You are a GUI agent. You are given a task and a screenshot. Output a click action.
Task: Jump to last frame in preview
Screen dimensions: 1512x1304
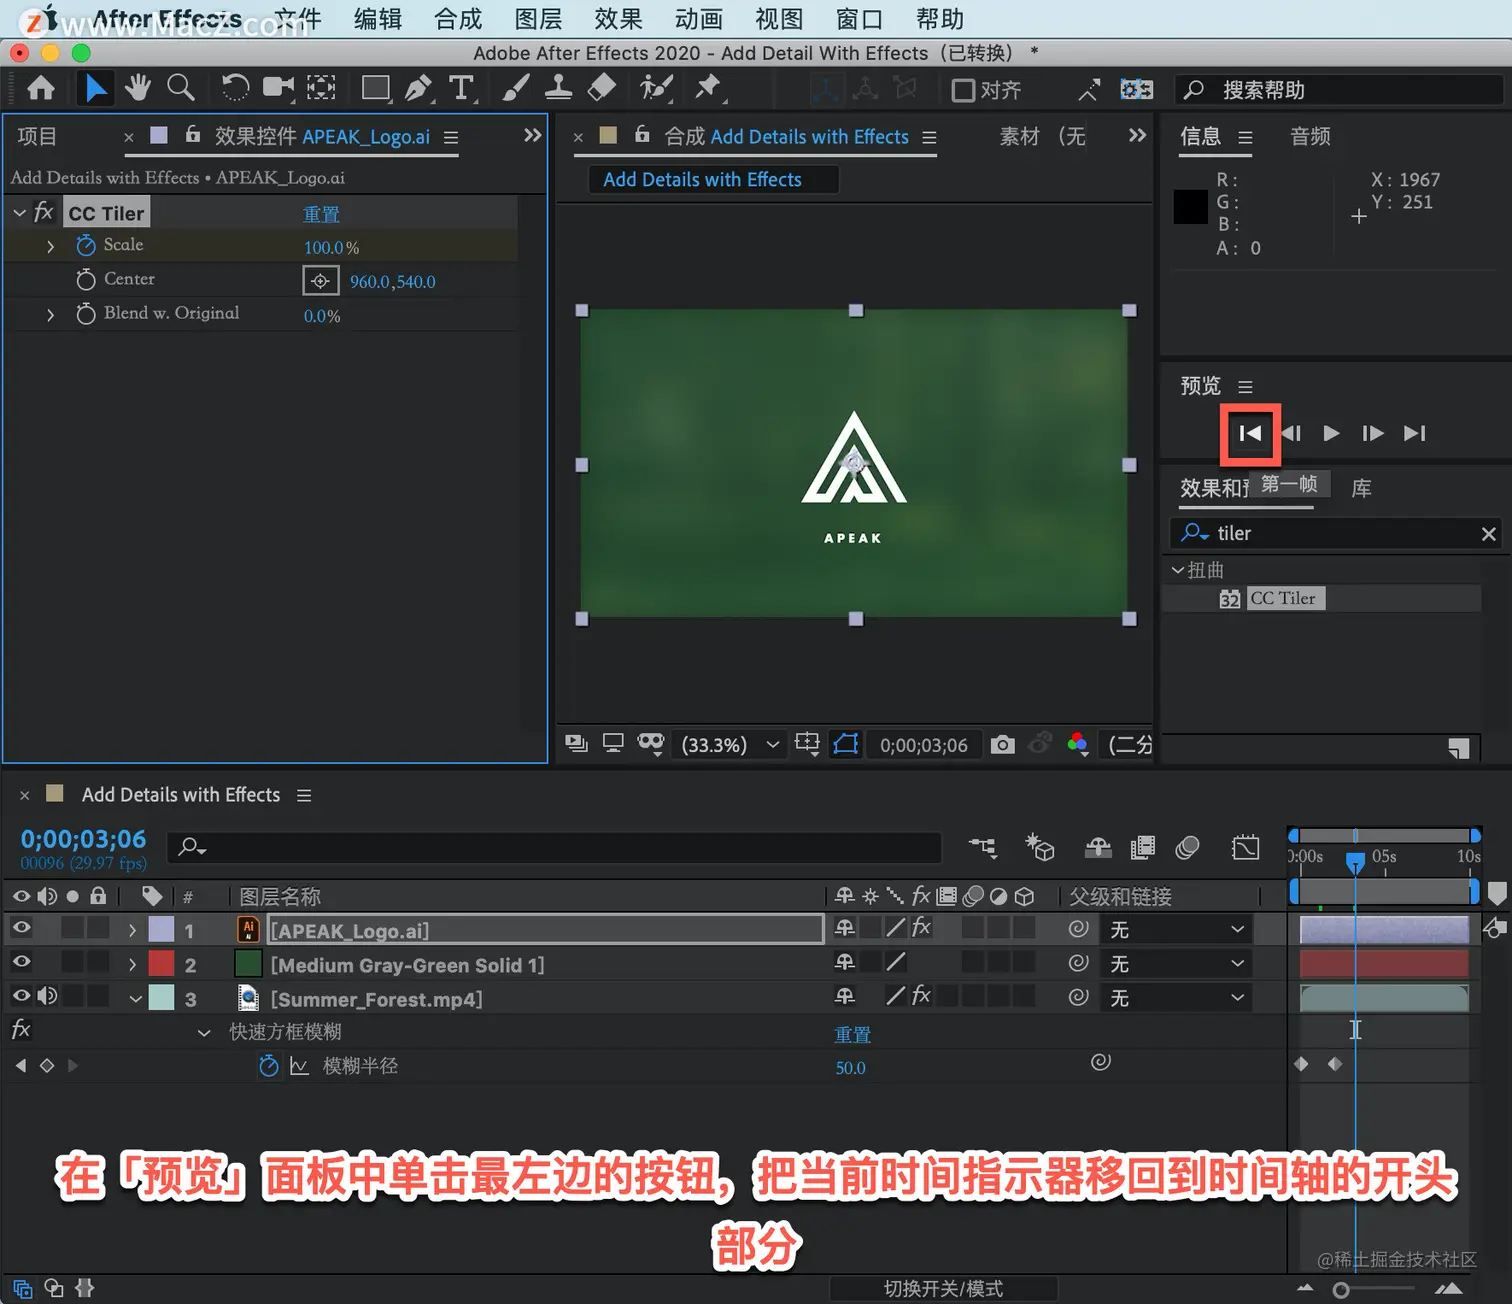[1414, 433]
